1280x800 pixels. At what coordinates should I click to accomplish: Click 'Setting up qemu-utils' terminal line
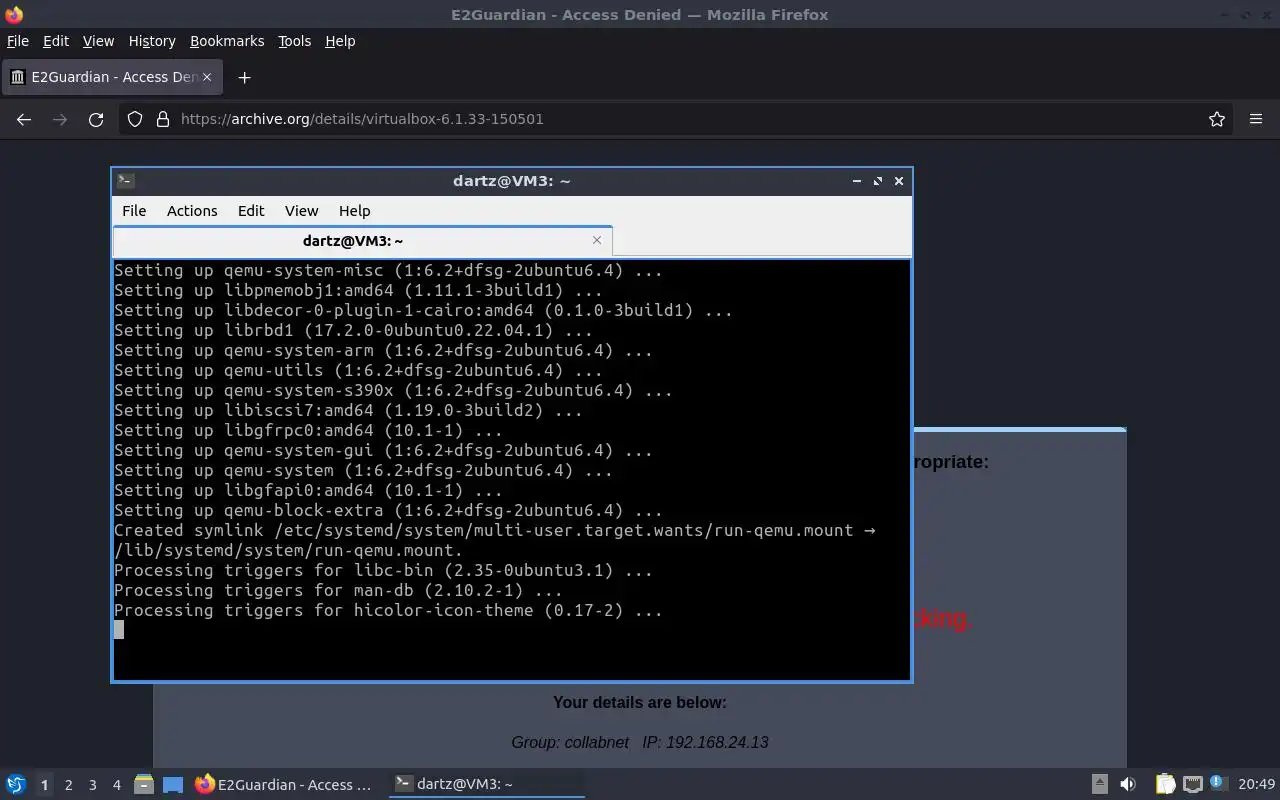(x=358, y=370)
